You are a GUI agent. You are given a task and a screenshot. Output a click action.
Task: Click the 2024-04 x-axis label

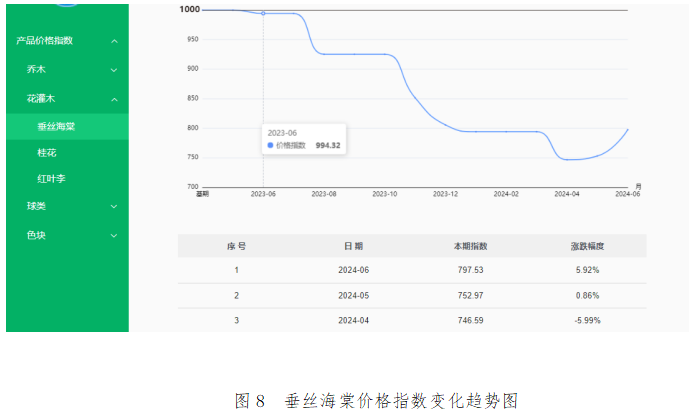pyautogui.click(x=566, y=194)
